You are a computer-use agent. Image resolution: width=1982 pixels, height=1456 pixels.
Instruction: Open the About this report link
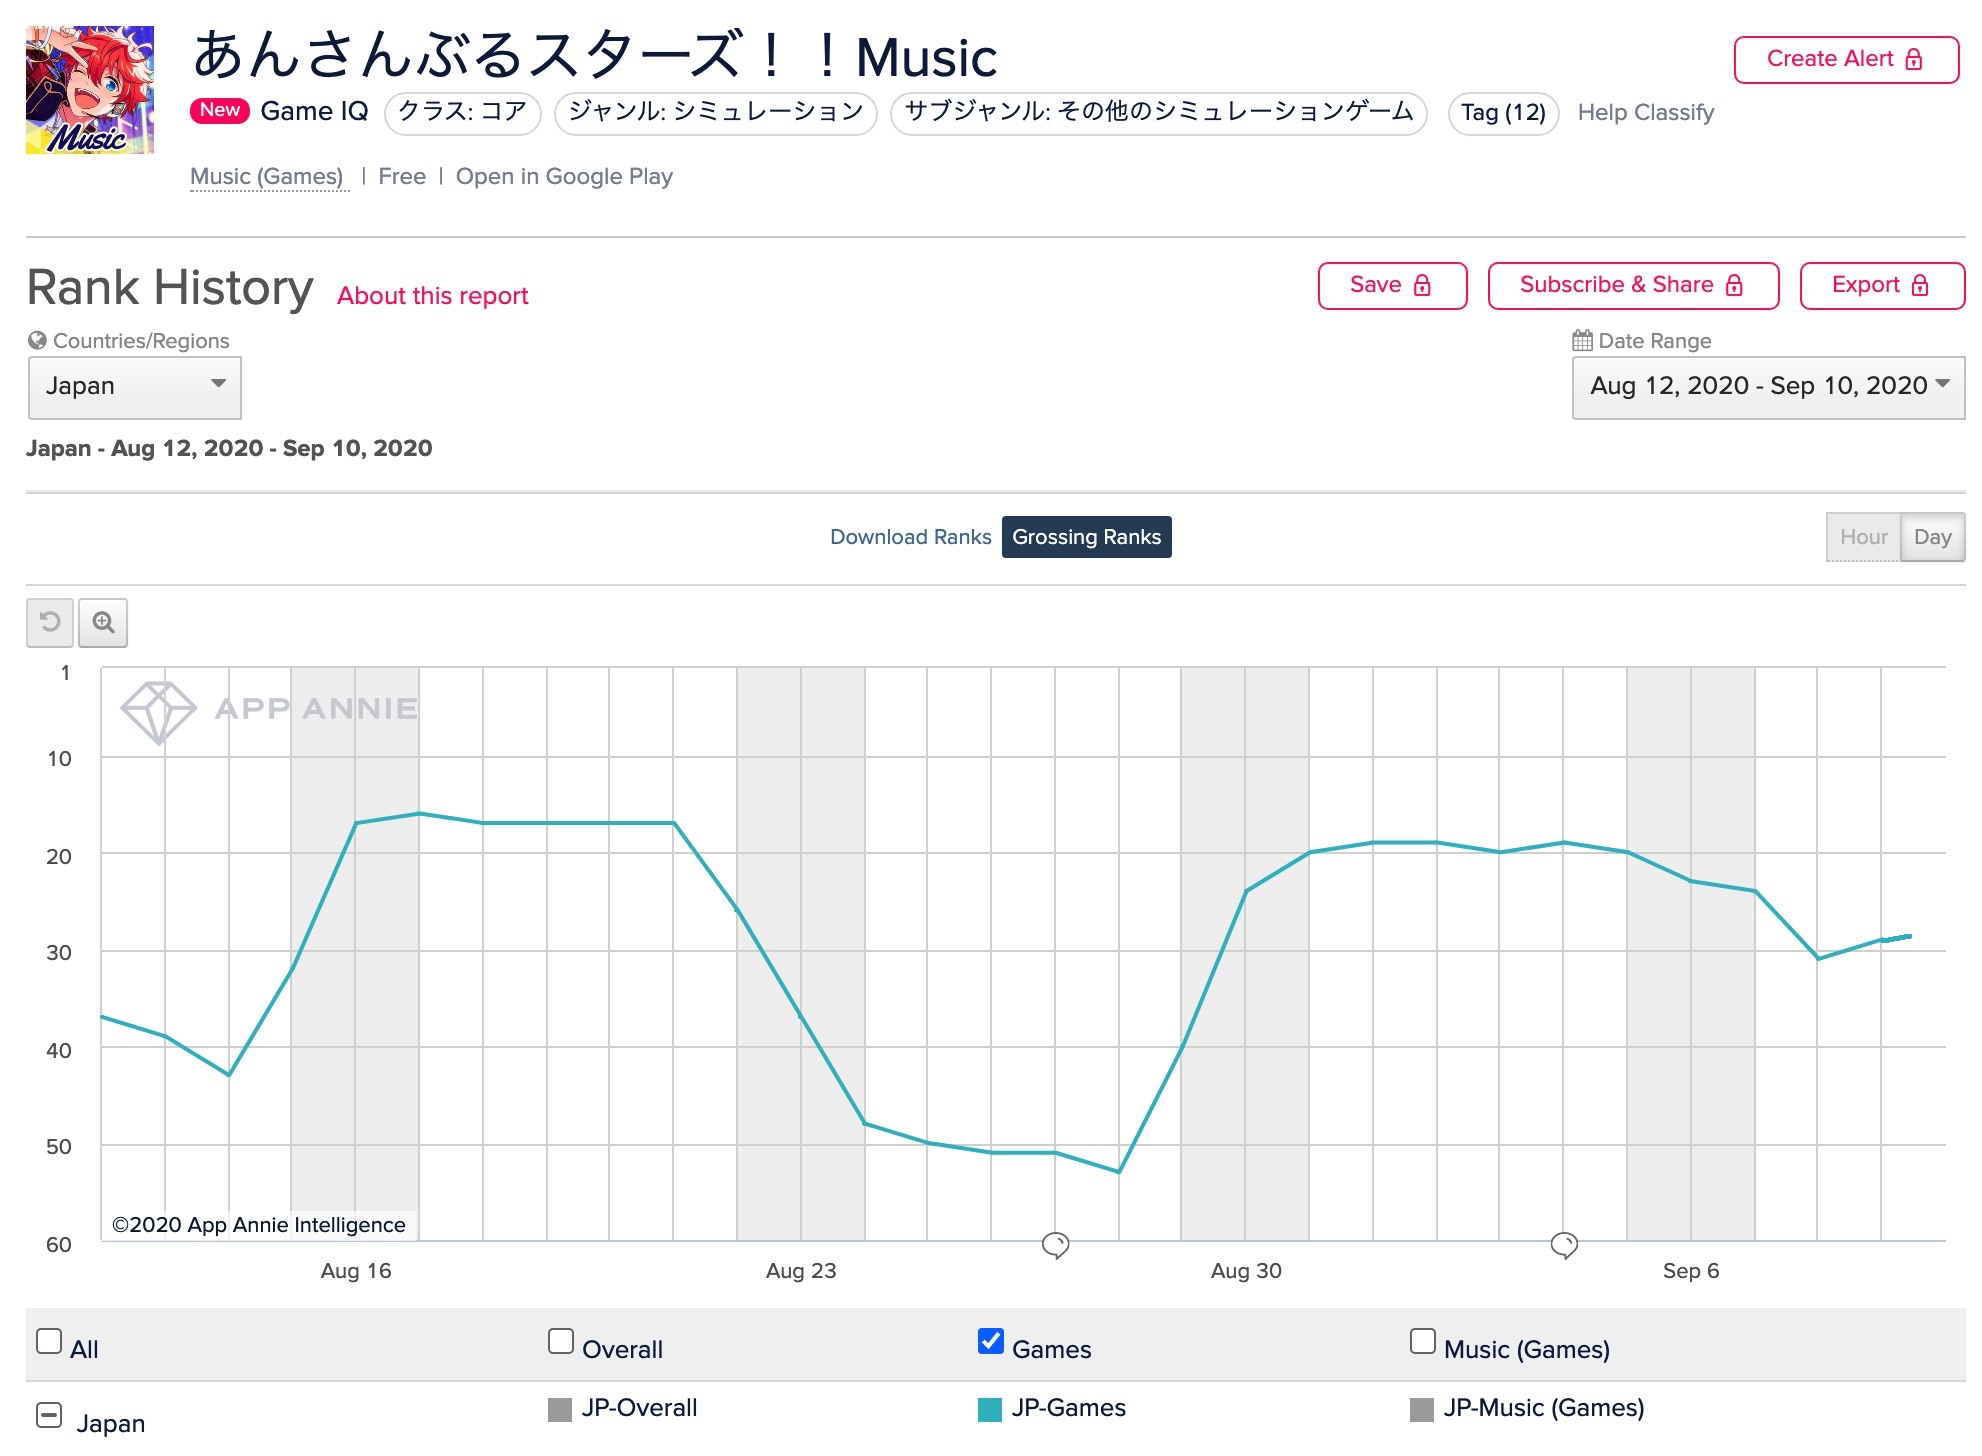coord(432,296)
